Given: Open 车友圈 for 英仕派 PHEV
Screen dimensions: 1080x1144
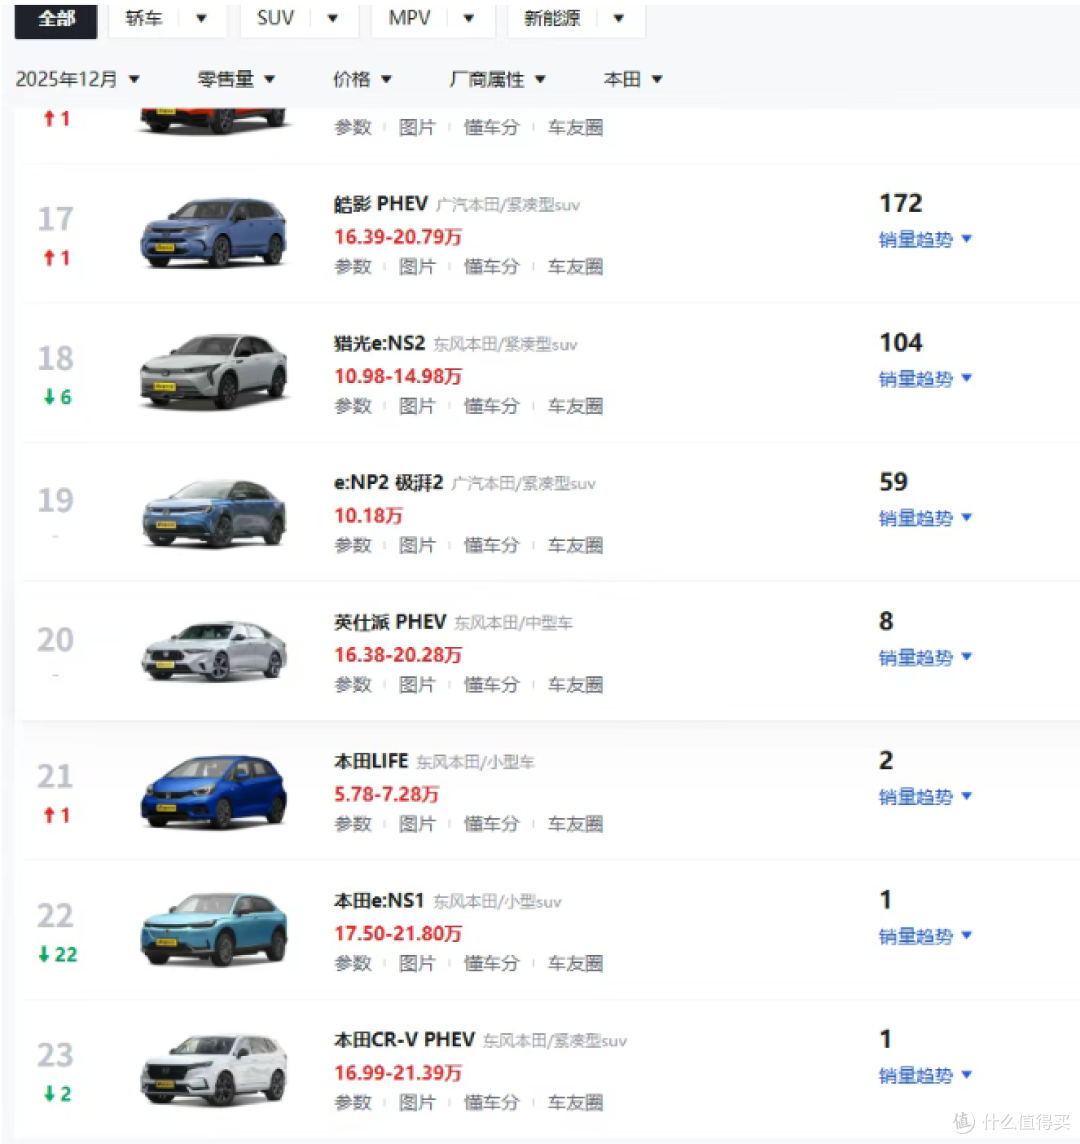Looking at the screenshot, I should pos(576,685).
